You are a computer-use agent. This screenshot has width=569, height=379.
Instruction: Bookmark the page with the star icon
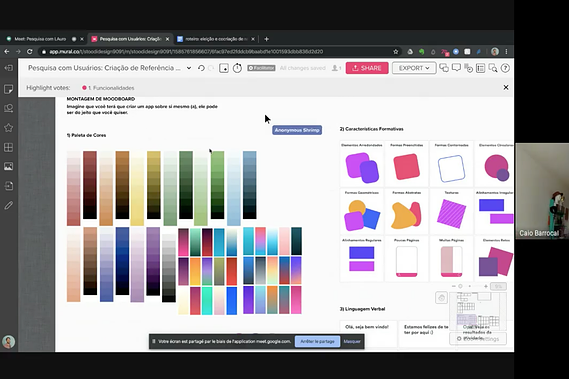pos(396,52)
